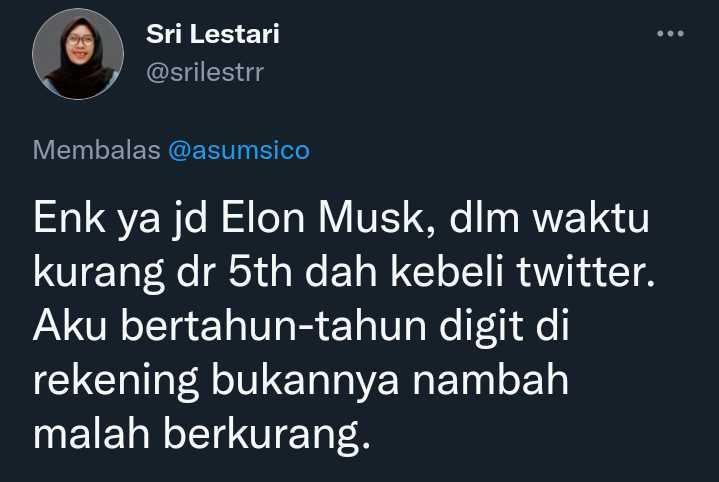Click the word "bukannya" in the tweet
This screenshot has width=719, height=482.
pyautogui.click(x=304, y=380)
